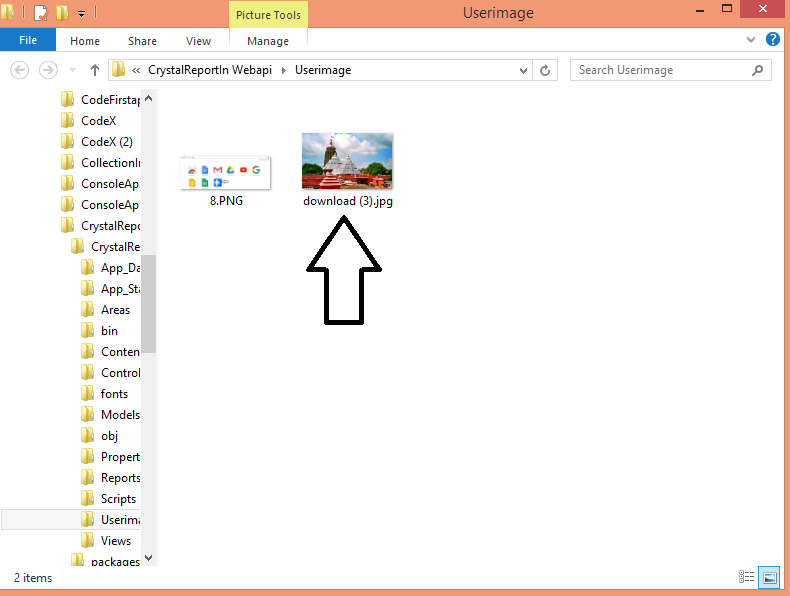Viewport: 790px width, 596px height.
Task: Open the Help question mark icon
Action: [772, 39]
